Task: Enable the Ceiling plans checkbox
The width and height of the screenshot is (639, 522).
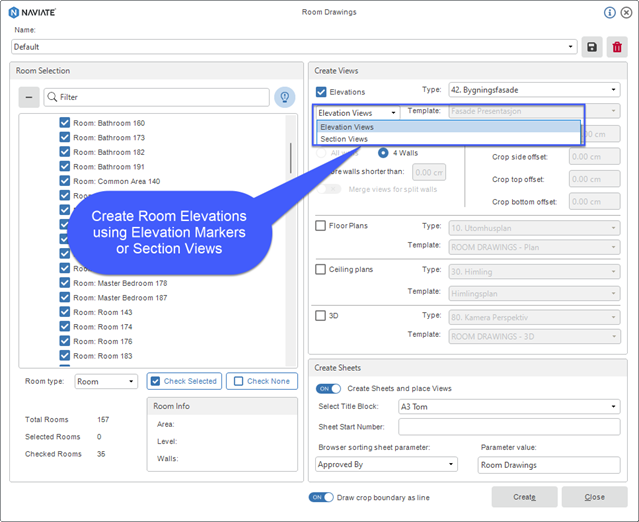Action: click(x=321, y=269)
